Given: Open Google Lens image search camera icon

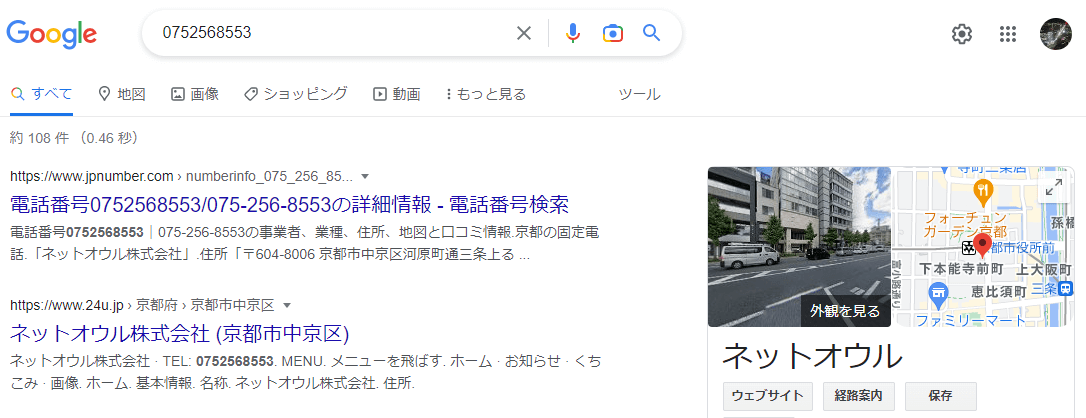Looking at the screenshot, I should pos(612,33).
